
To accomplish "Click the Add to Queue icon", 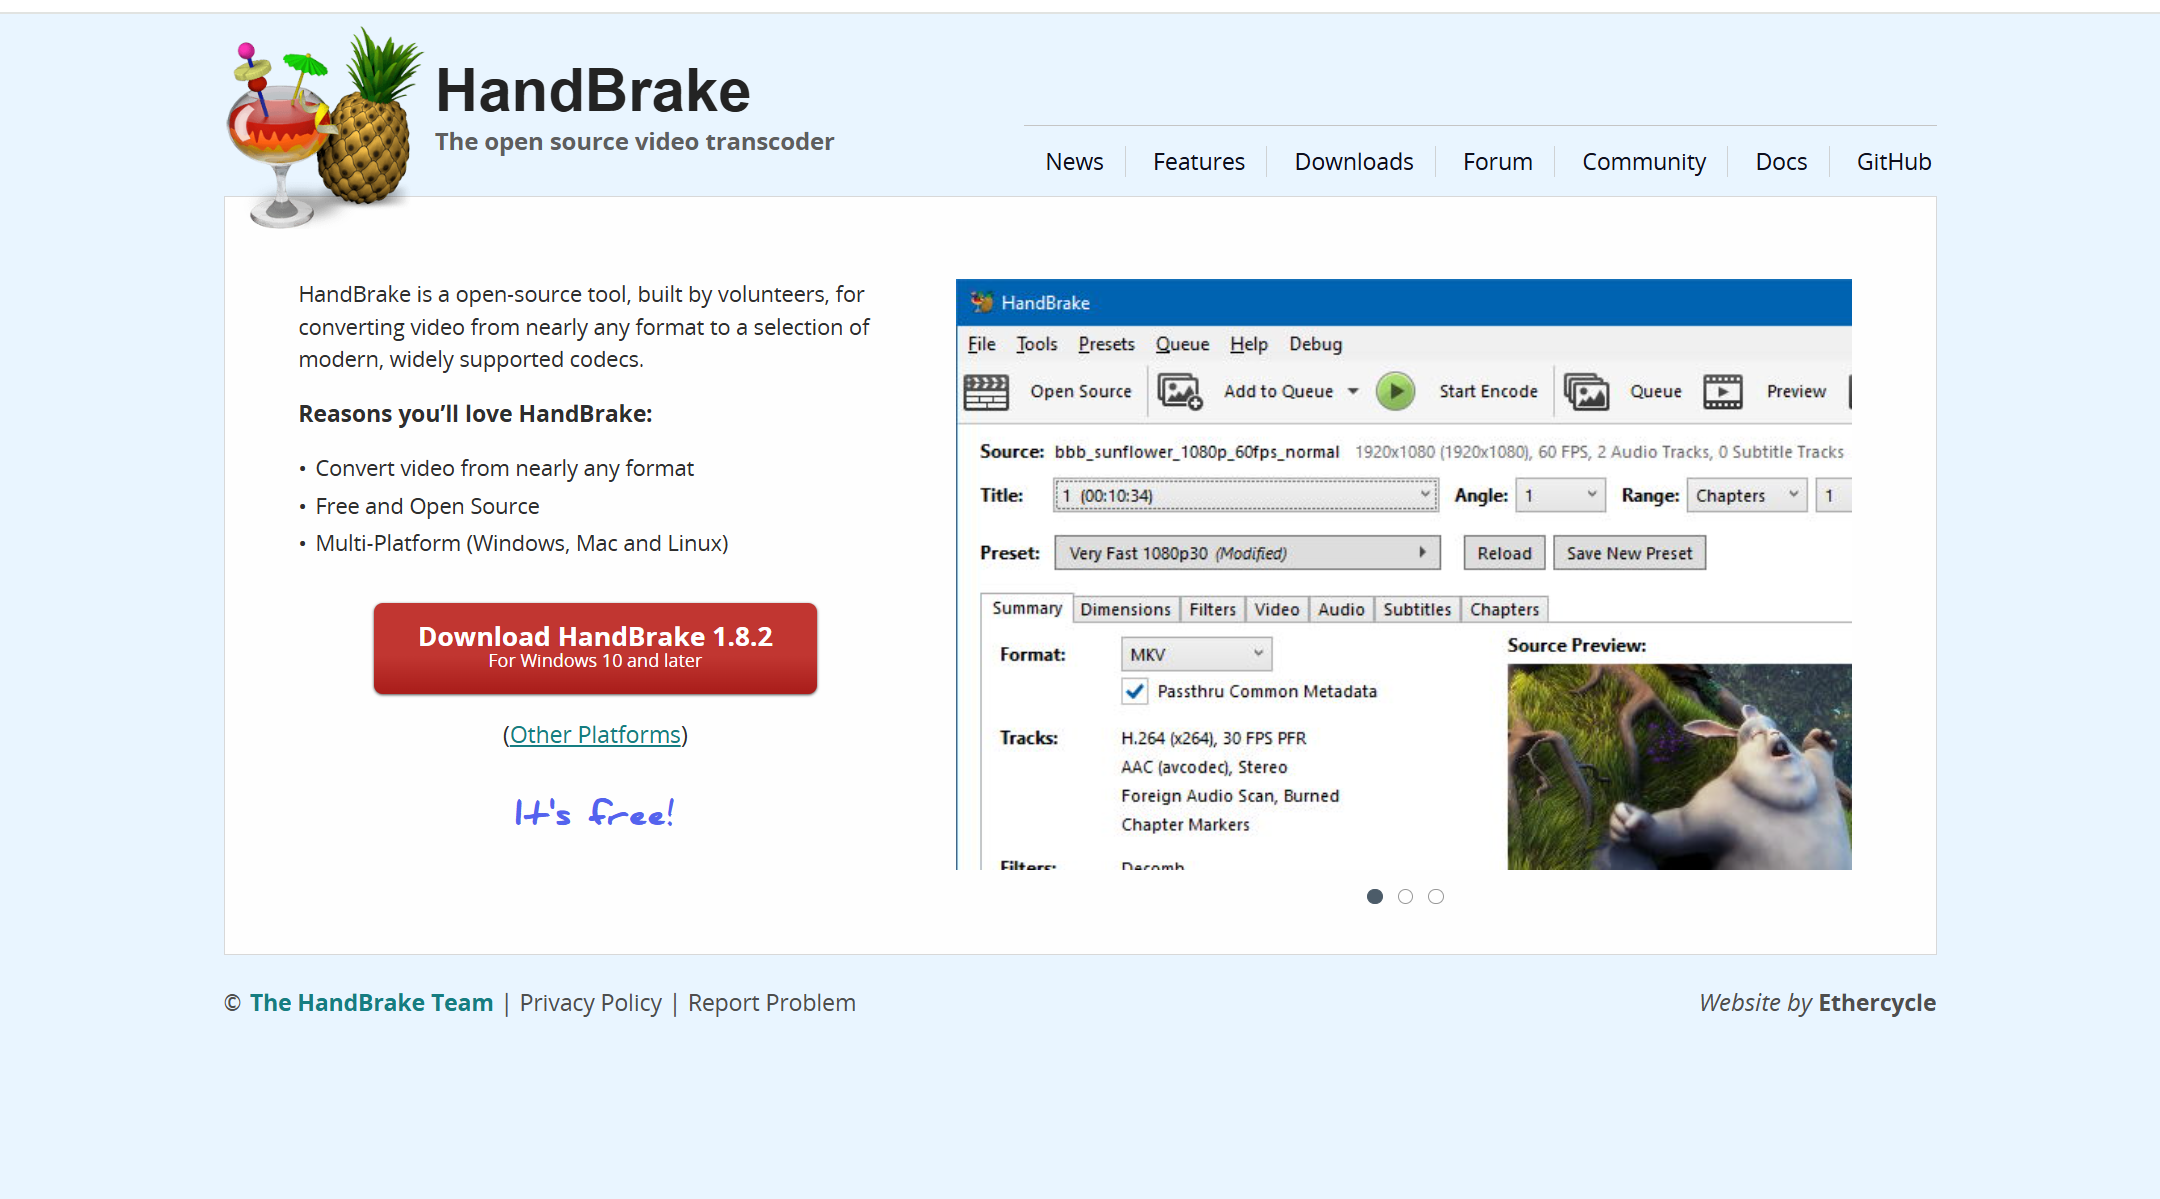I will 1181,391.
